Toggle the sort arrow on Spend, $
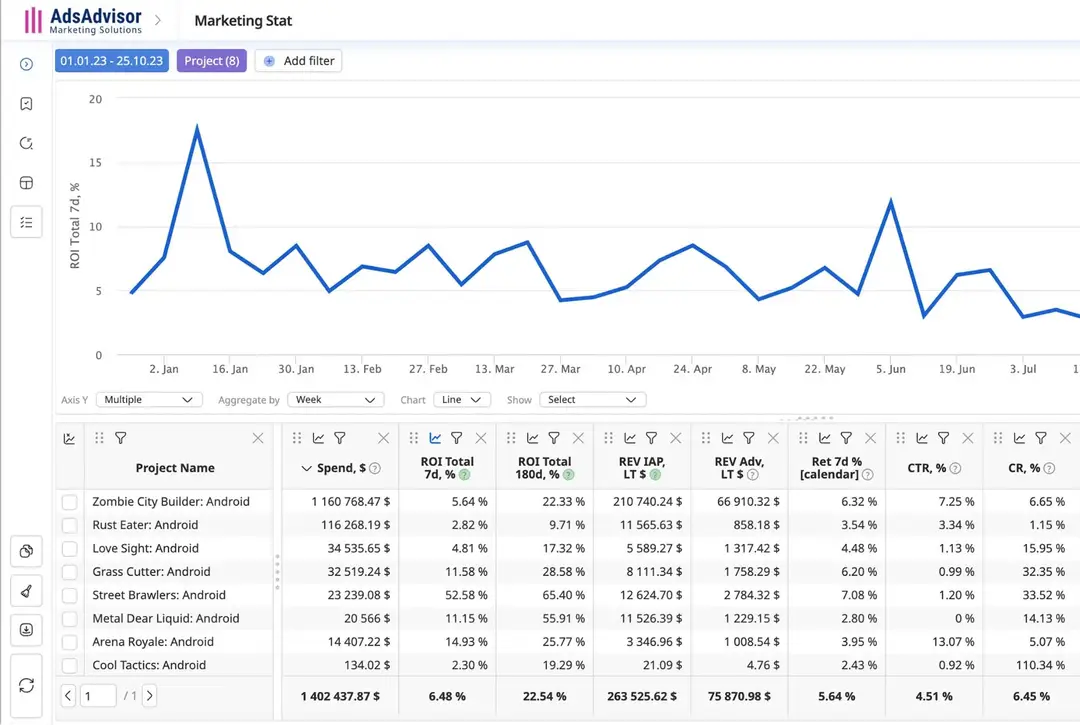This screenshot has width=1080, height=725. [307, 468]
